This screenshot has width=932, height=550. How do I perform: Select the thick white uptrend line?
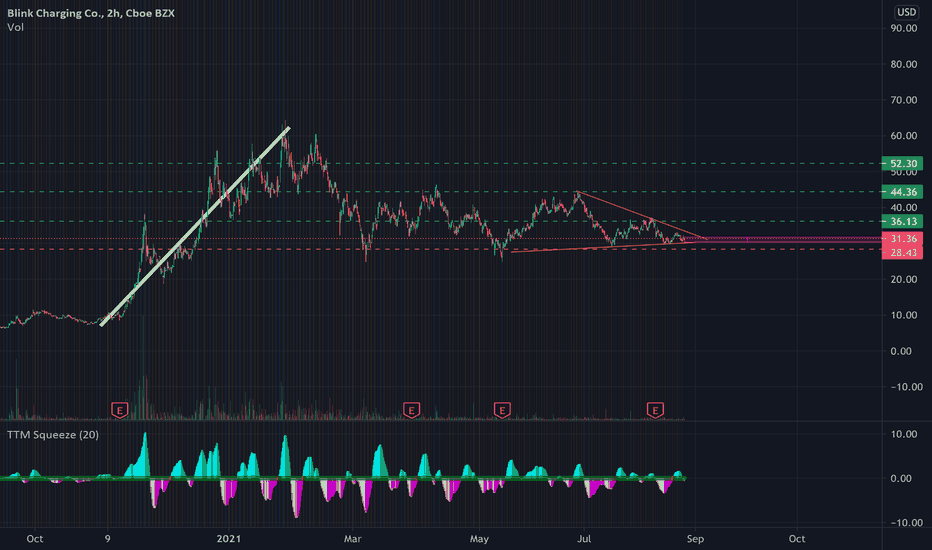coord(195,227)
